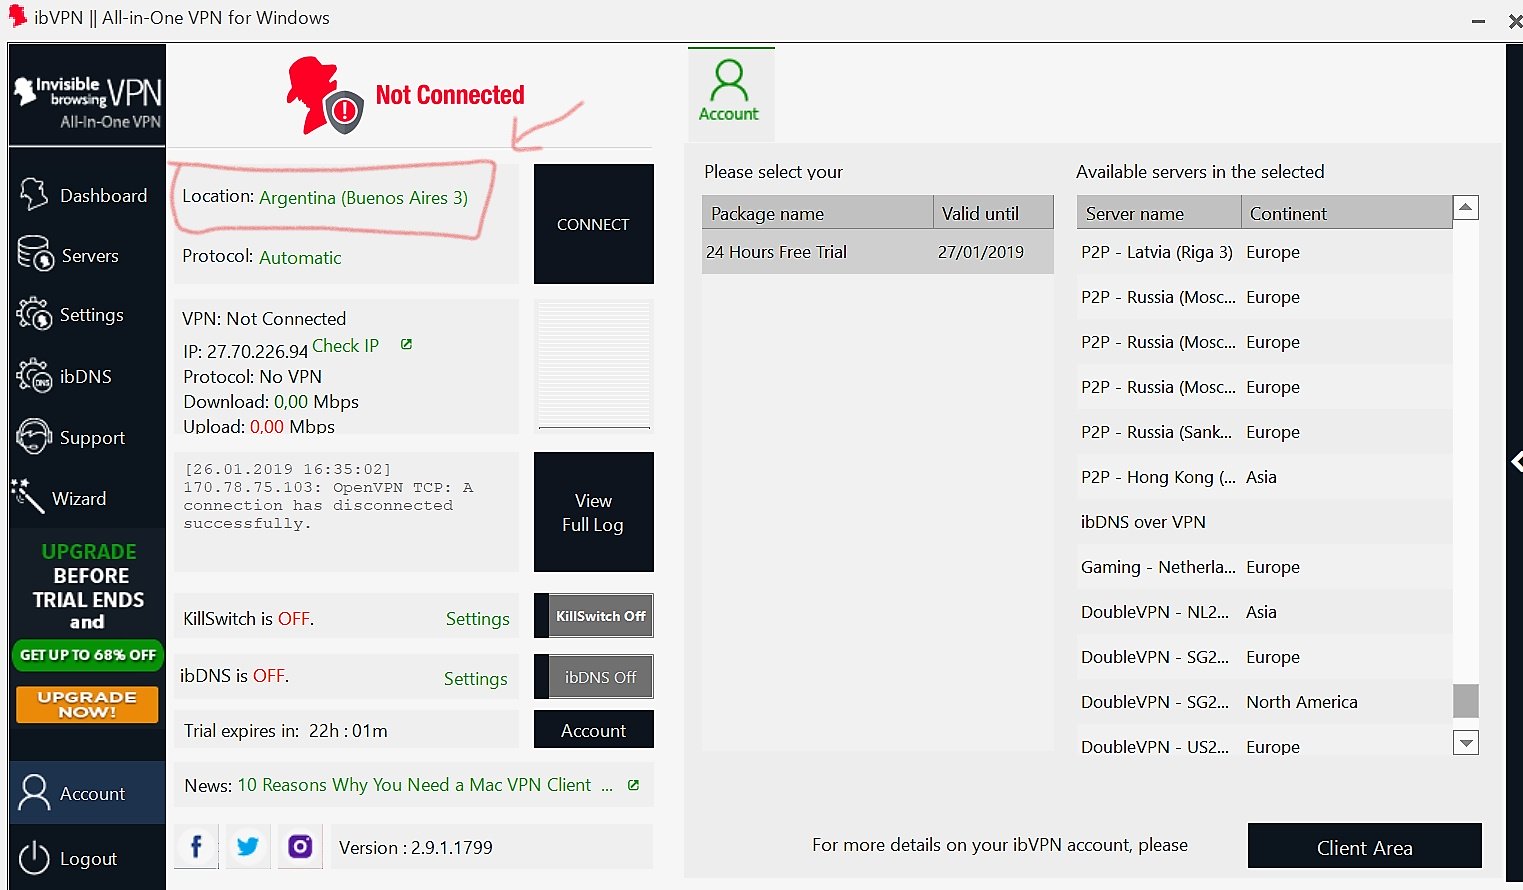Minimize the ibVPN window
This screenshot has height=890, width=1523.
(x=1478, y=20)
